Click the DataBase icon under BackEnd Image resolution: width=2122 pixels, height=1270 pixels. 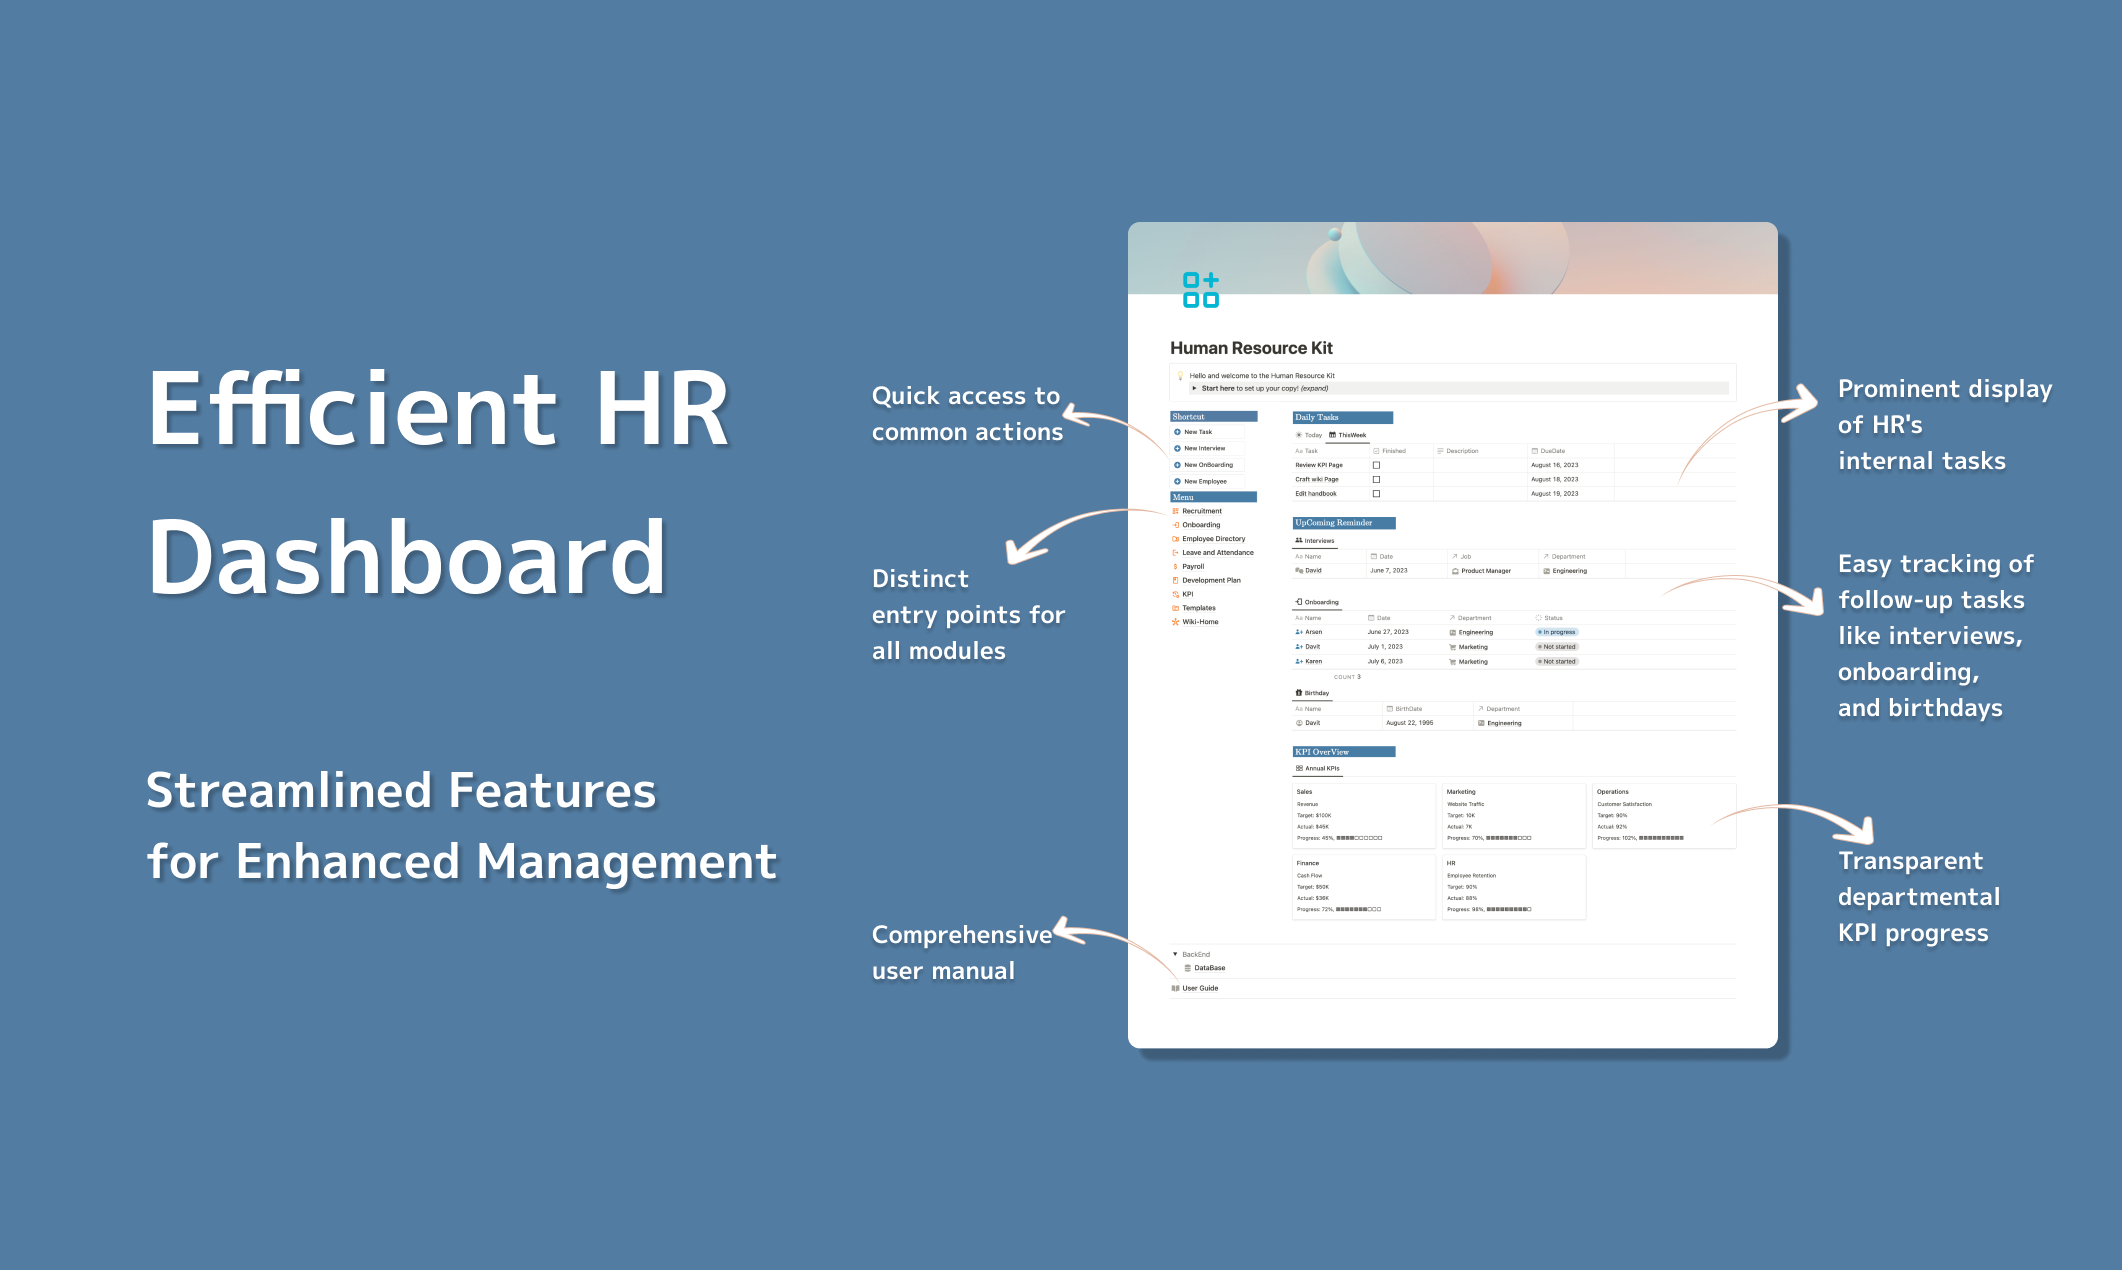click(x=1188, y=968)
